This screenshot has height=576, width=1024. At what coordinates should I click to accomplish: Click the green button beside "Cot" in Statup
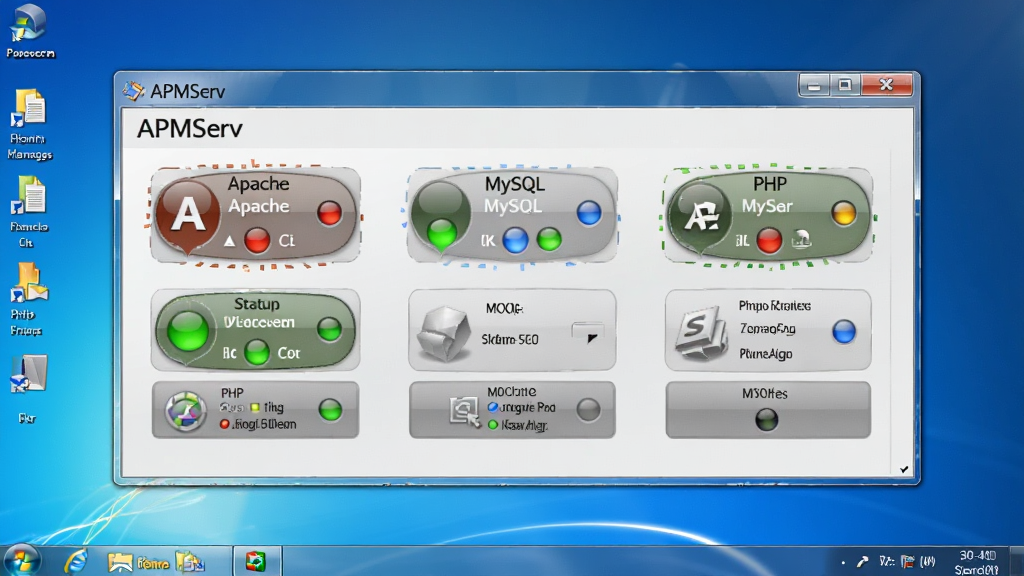[257, 353]
